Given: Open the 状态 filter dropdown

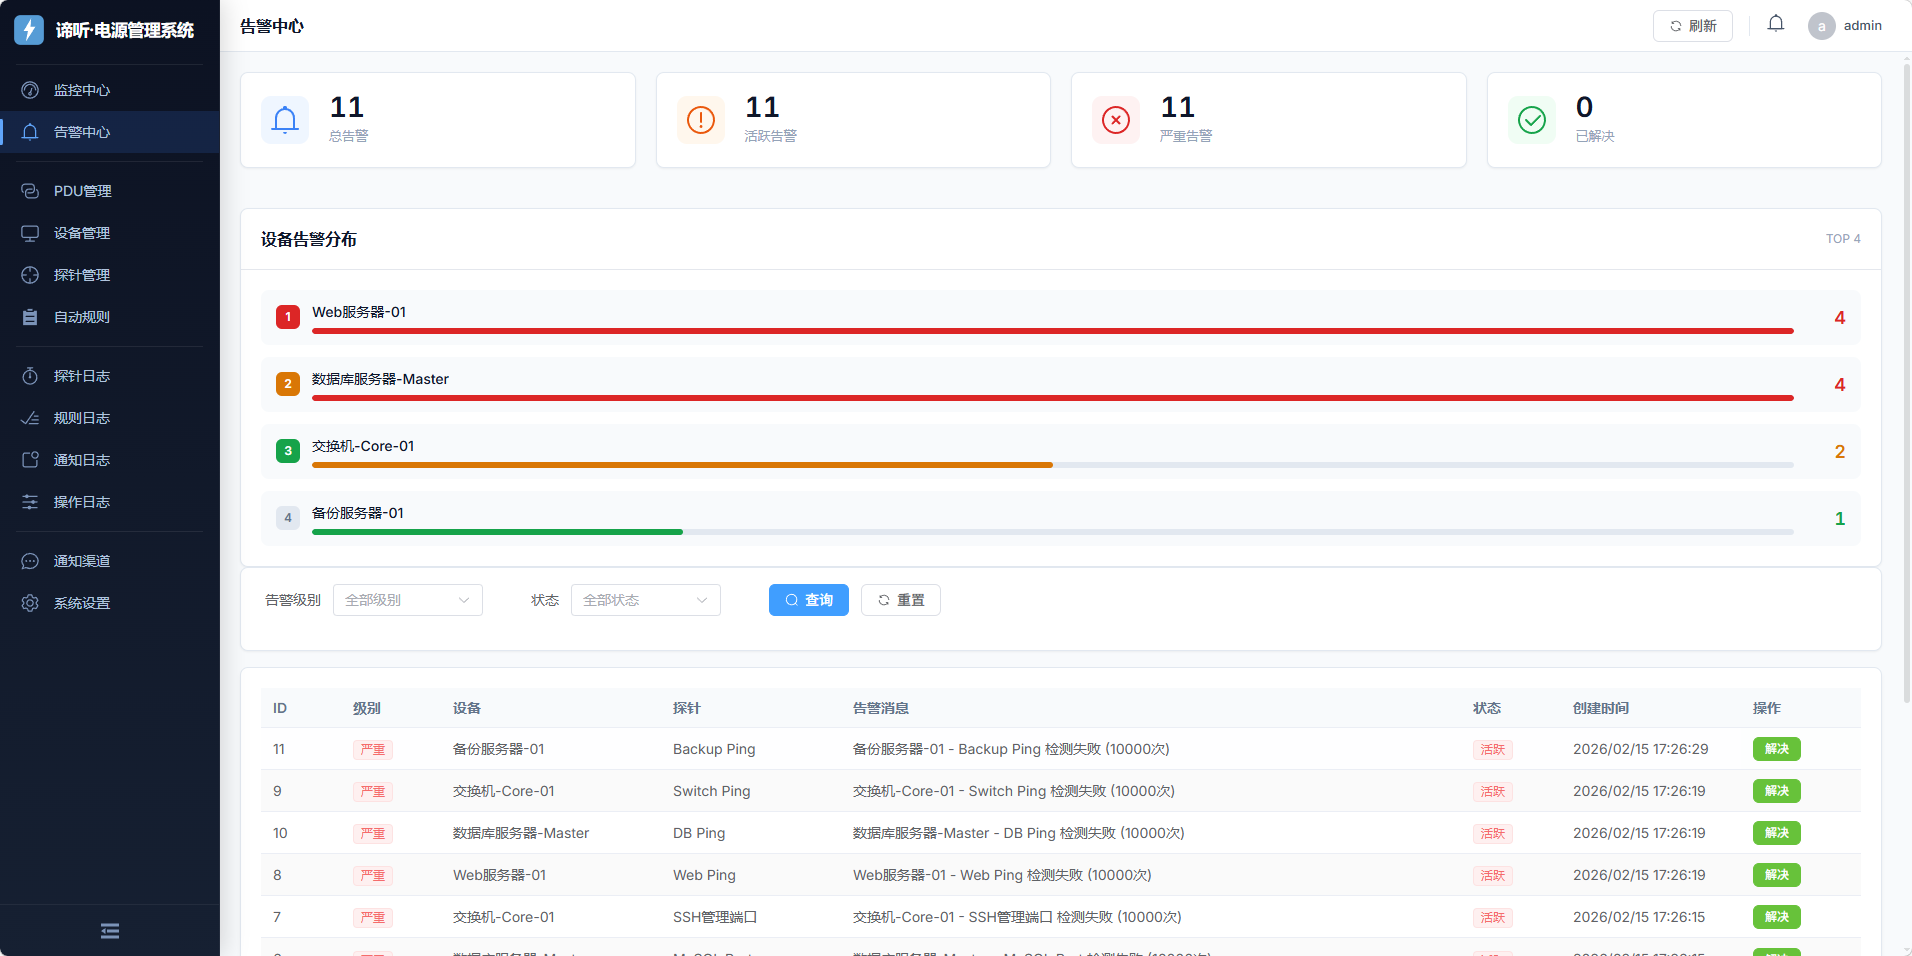Looking at the screenshot, I should click(645, 600).
